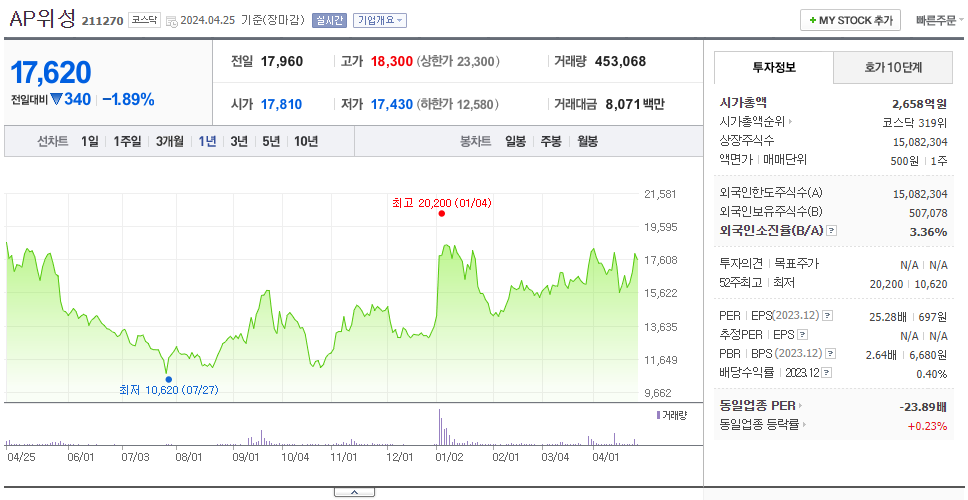Click the blue 최저 10,620 chart marker

click(169, 379)
